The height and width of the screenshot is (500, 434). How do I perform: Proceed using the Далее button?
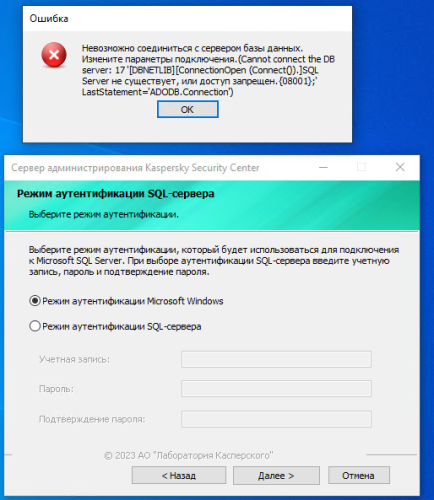[x=276, y=475]
